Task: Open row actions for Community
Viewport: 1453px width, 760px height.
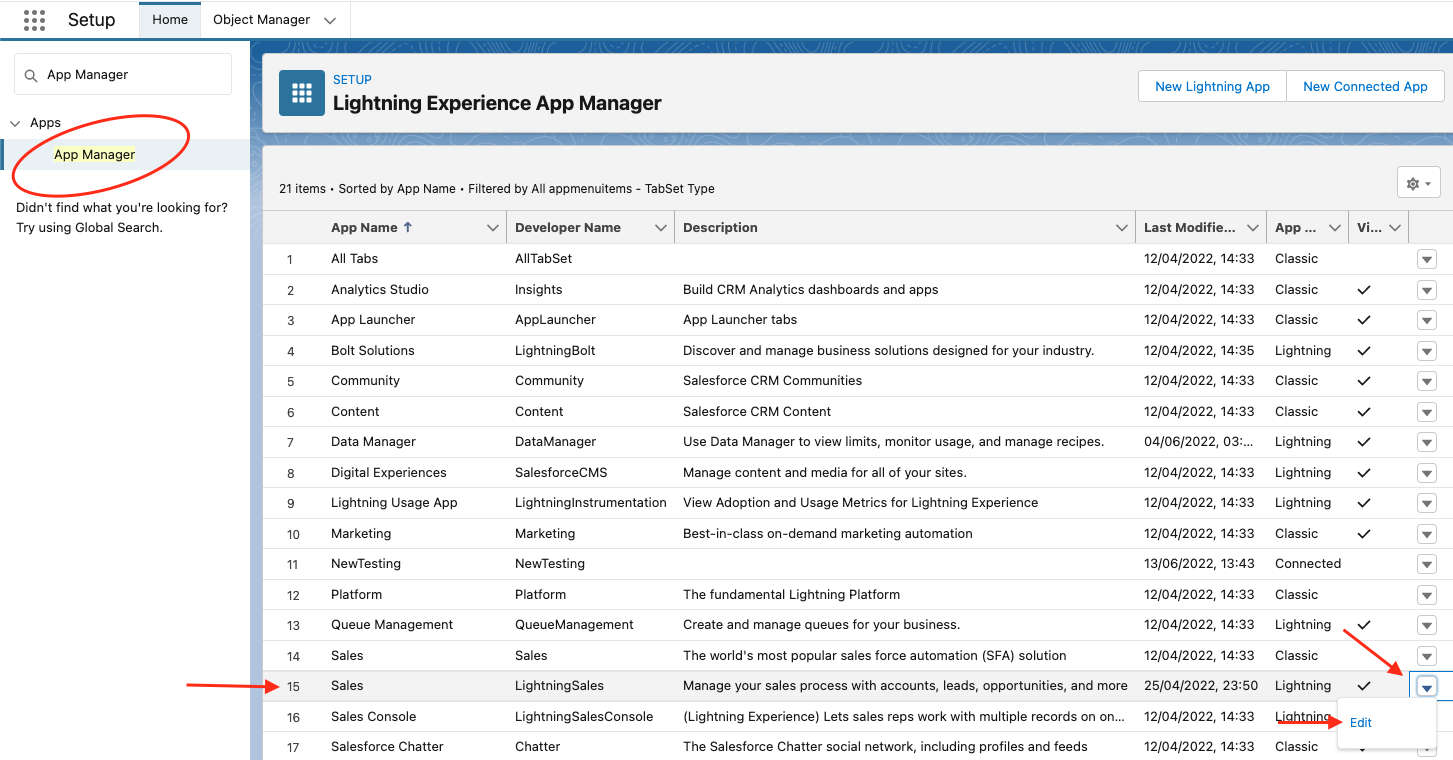Action: [1427, 381]
